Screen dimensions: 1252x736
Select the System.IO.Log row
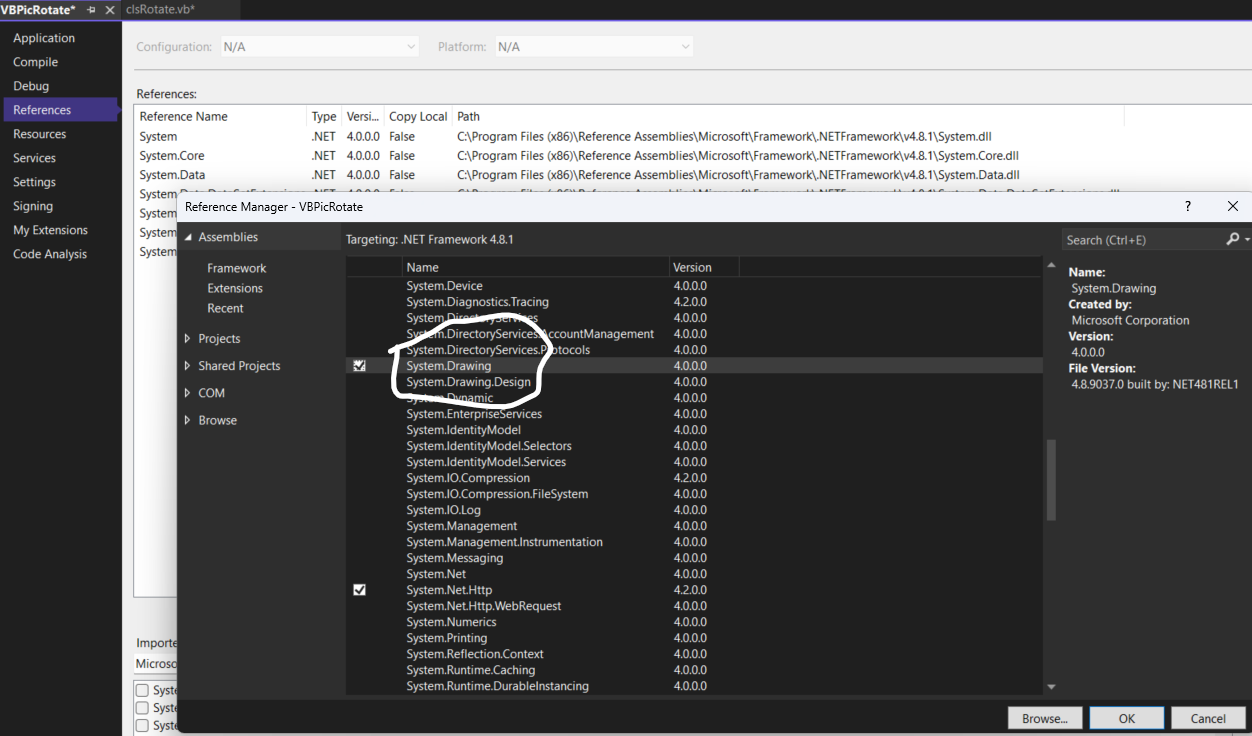pos(694,510)
